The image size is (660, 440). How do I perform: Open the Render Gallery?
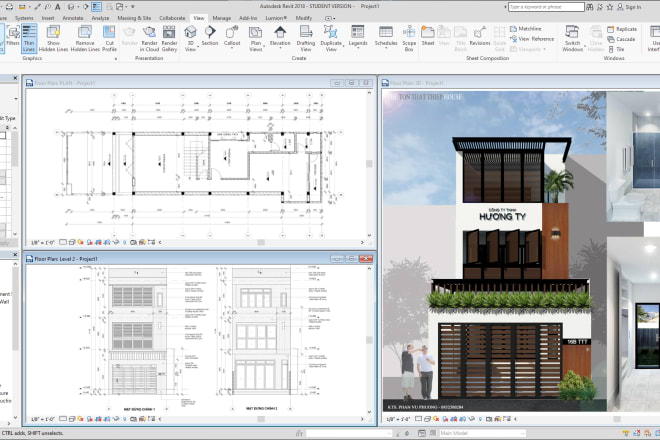tap(169, 38)
